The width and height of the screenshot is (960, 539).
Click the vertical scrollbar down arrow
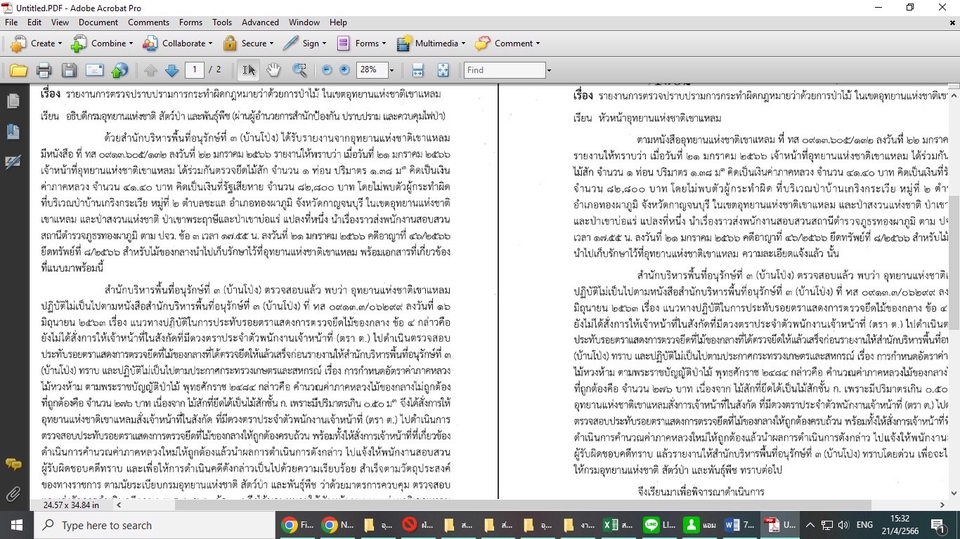pos(954,493)
